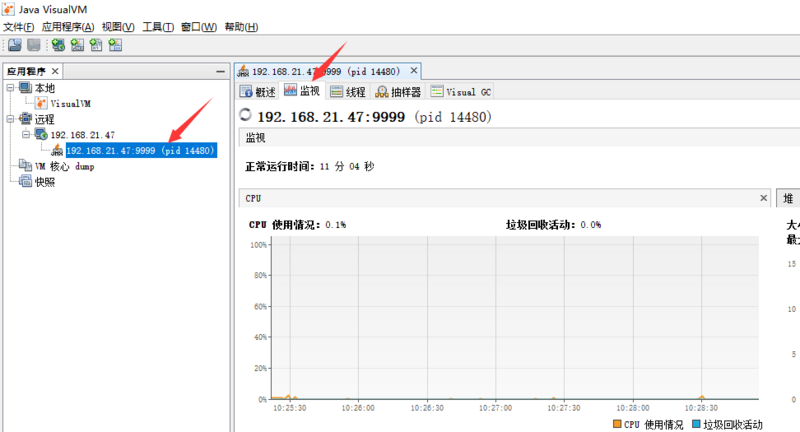The width and height of the screenshot is (800, 432).
Task: Switch to the 概述 tab
Action: tap(258, 92)
